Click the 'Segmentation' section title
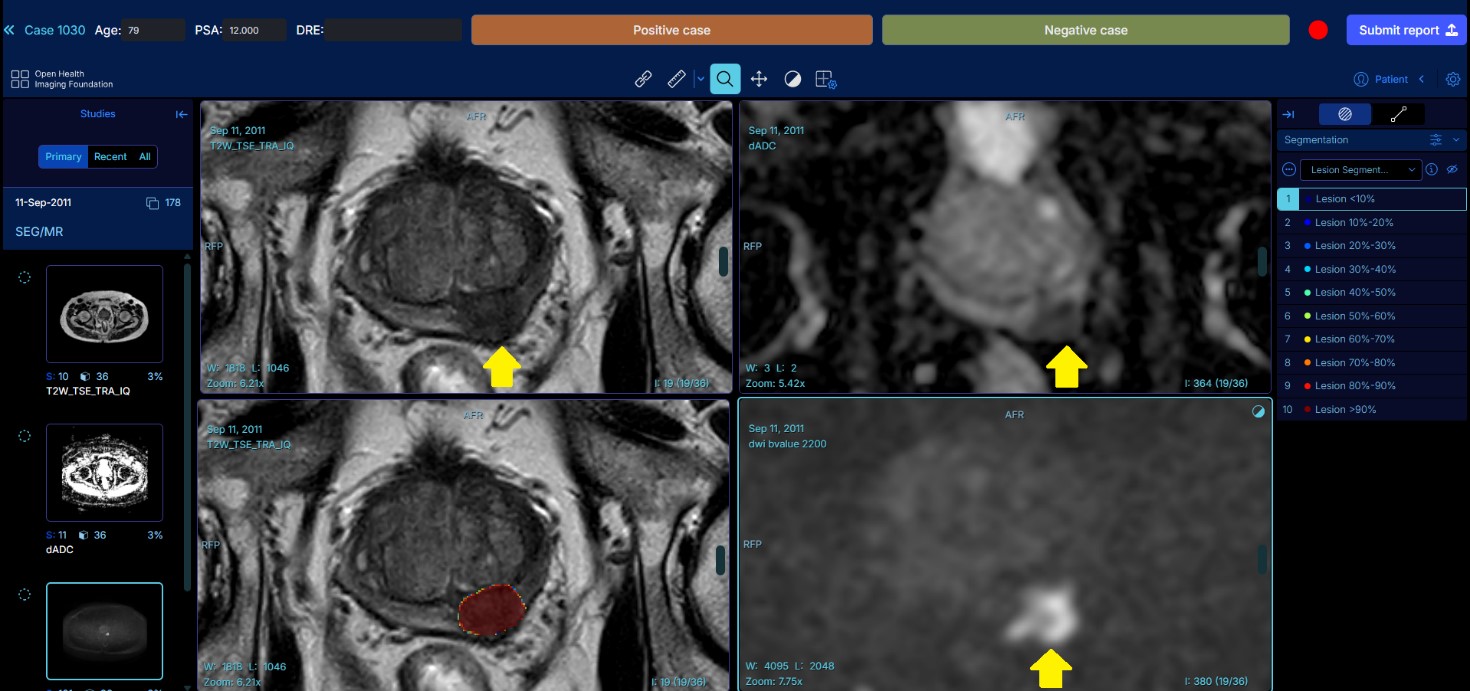This screenshot has width=1470, height=691. pos(1316,140)
